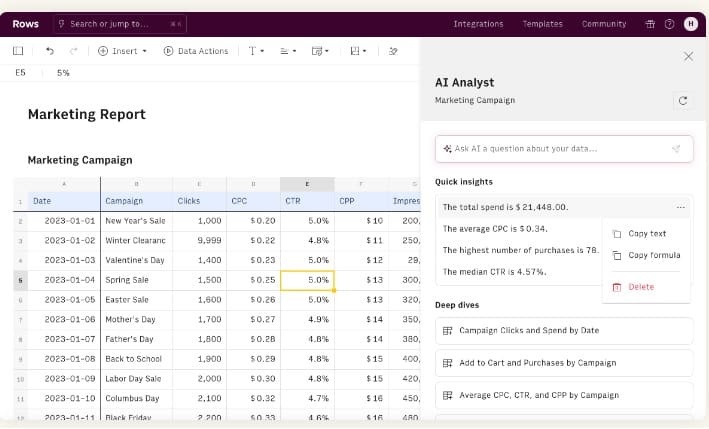Choose Delete in the context menu
The image size is (709, 429).
tap(640, 287)
